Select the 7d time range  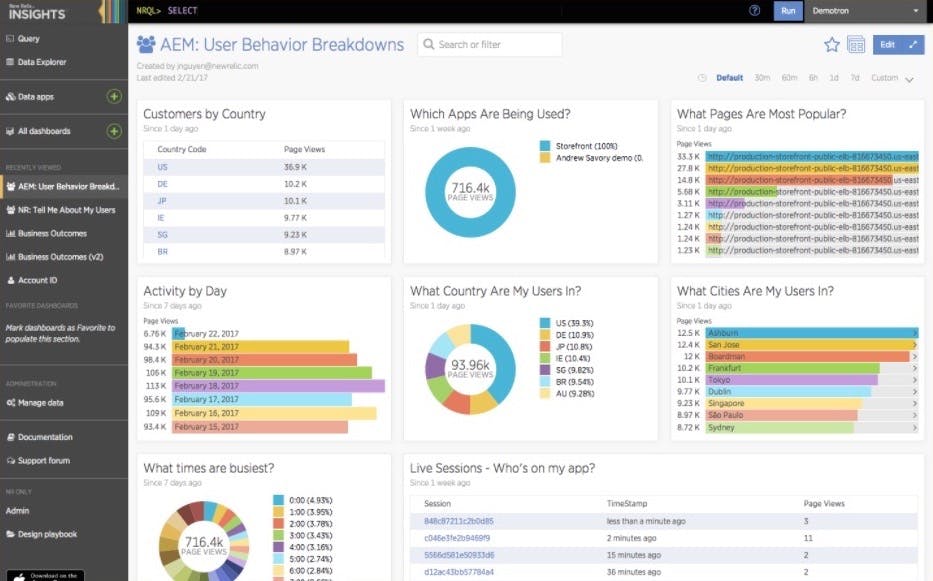pyautogui.click(x=855, y=78)
